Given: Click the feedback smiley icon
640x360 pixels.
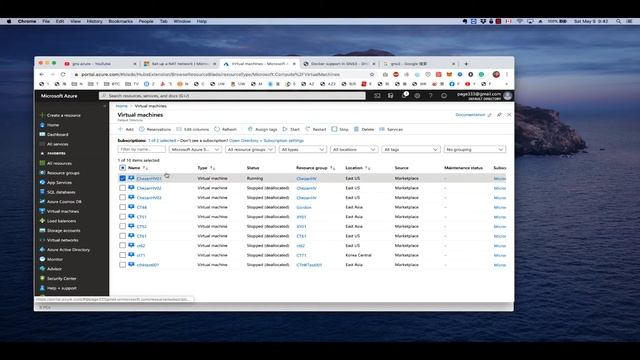Looking at the screenshot, I should [444, 96].
